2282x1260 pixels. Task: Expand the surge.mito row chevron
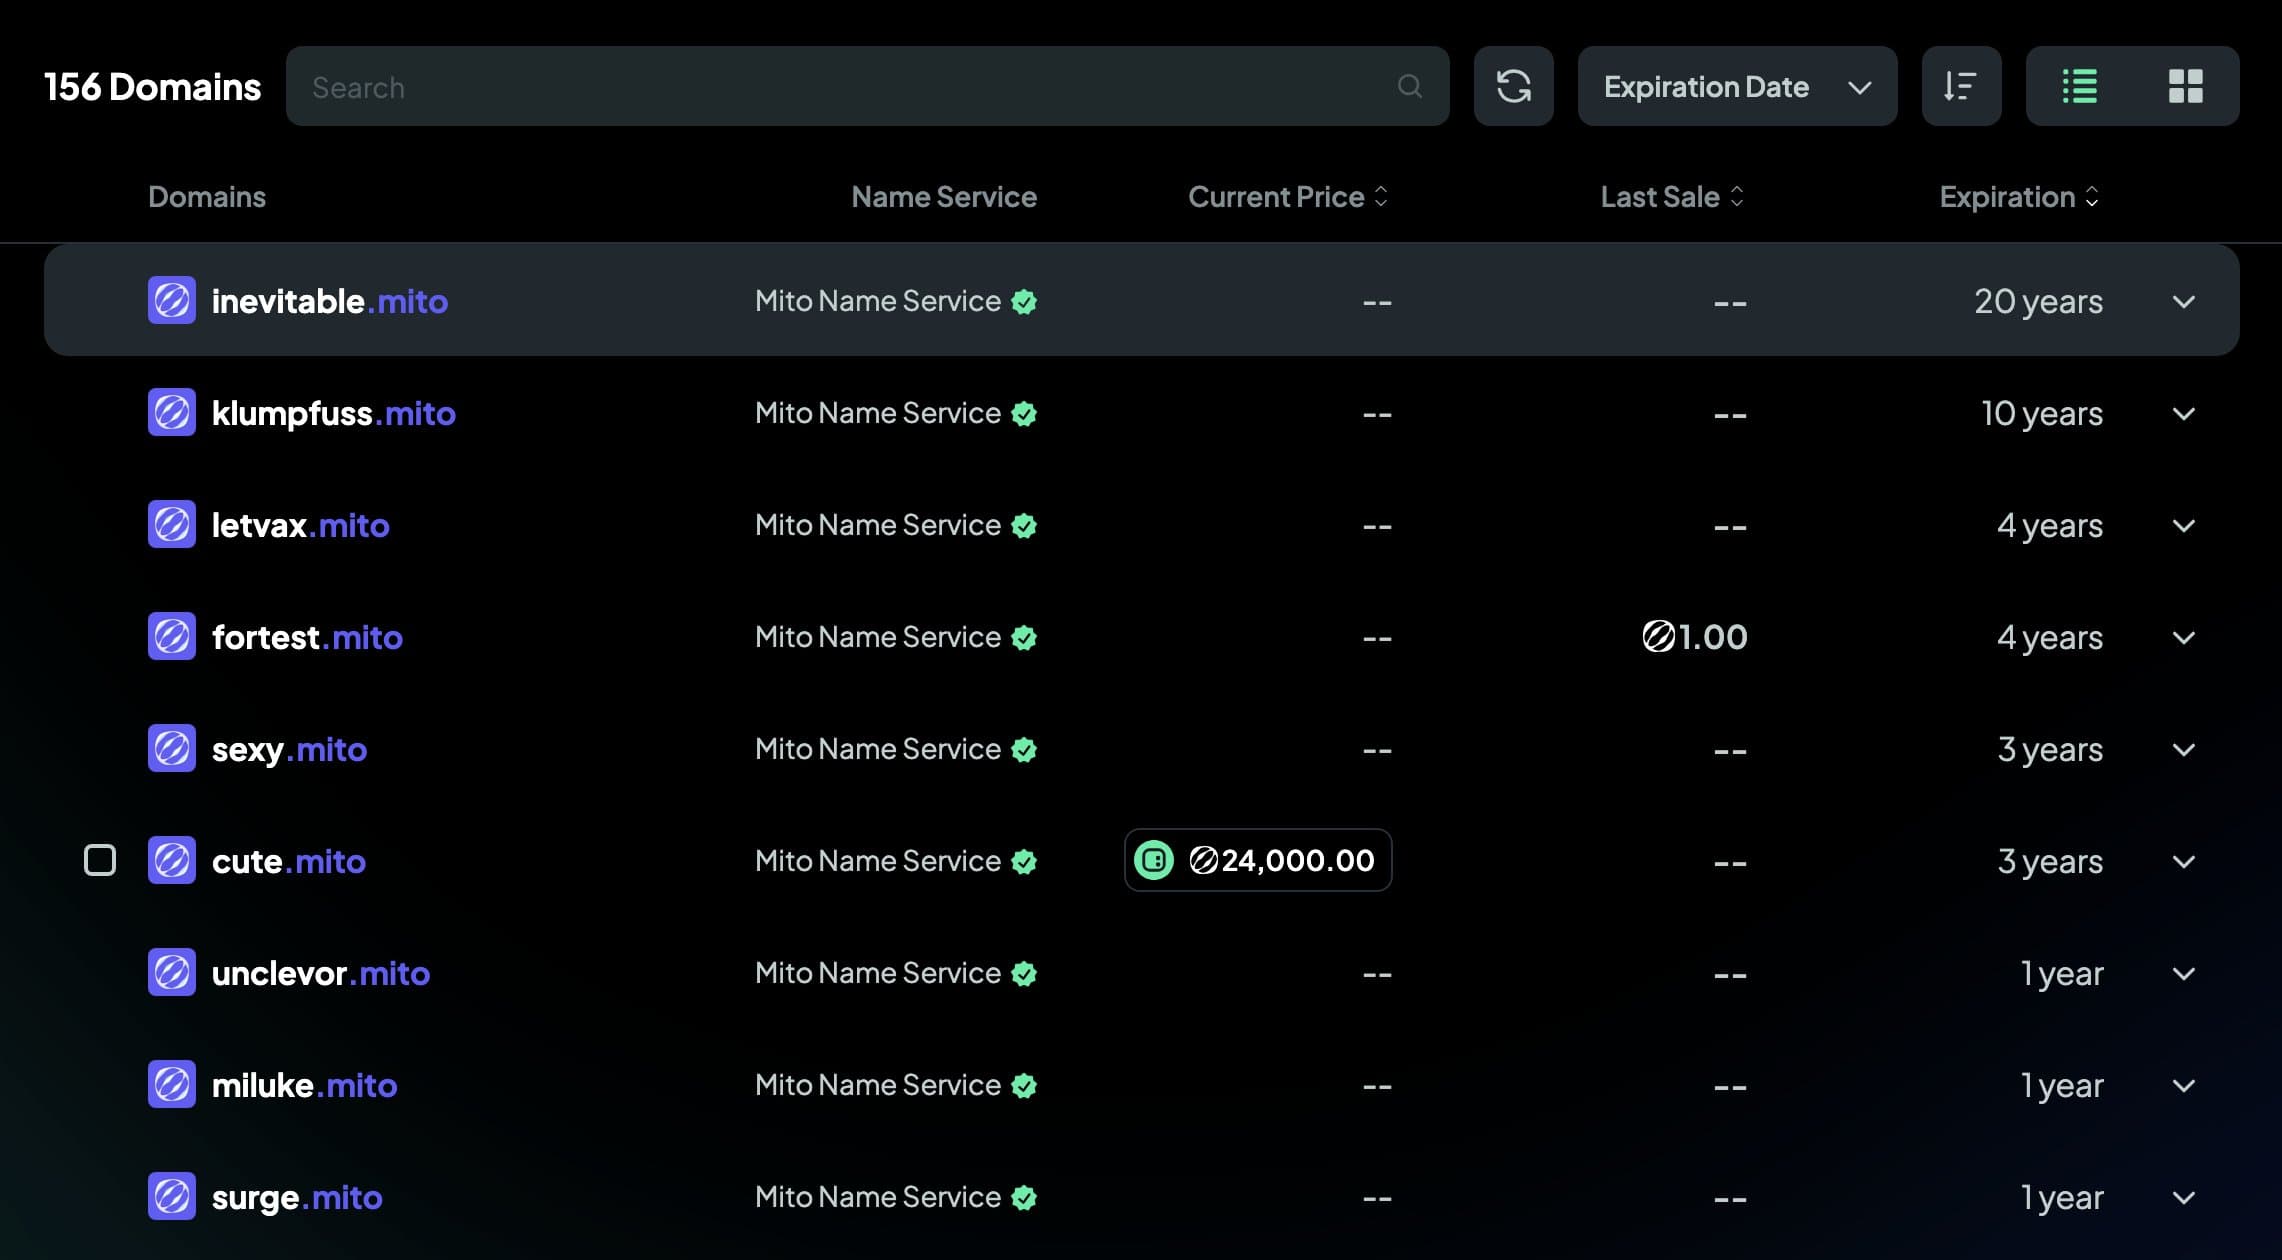pyautogui.click(x=2184, y=1197)
